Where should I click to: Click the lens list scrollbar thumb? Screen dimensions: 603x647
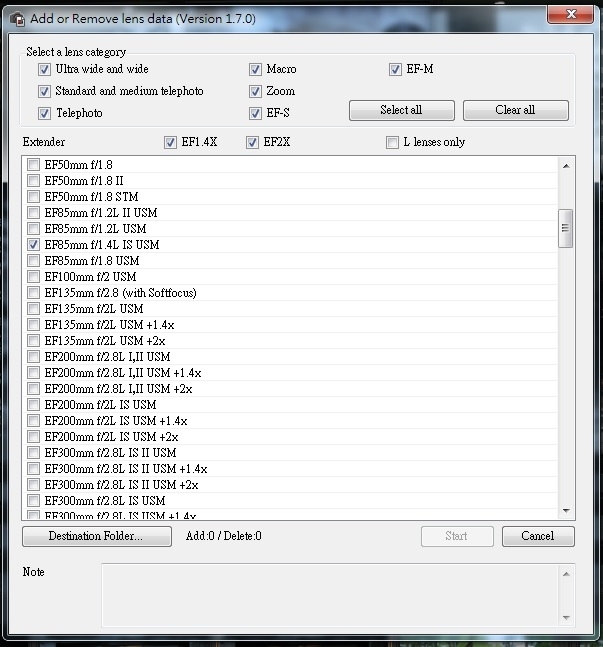tap(565, 228)
